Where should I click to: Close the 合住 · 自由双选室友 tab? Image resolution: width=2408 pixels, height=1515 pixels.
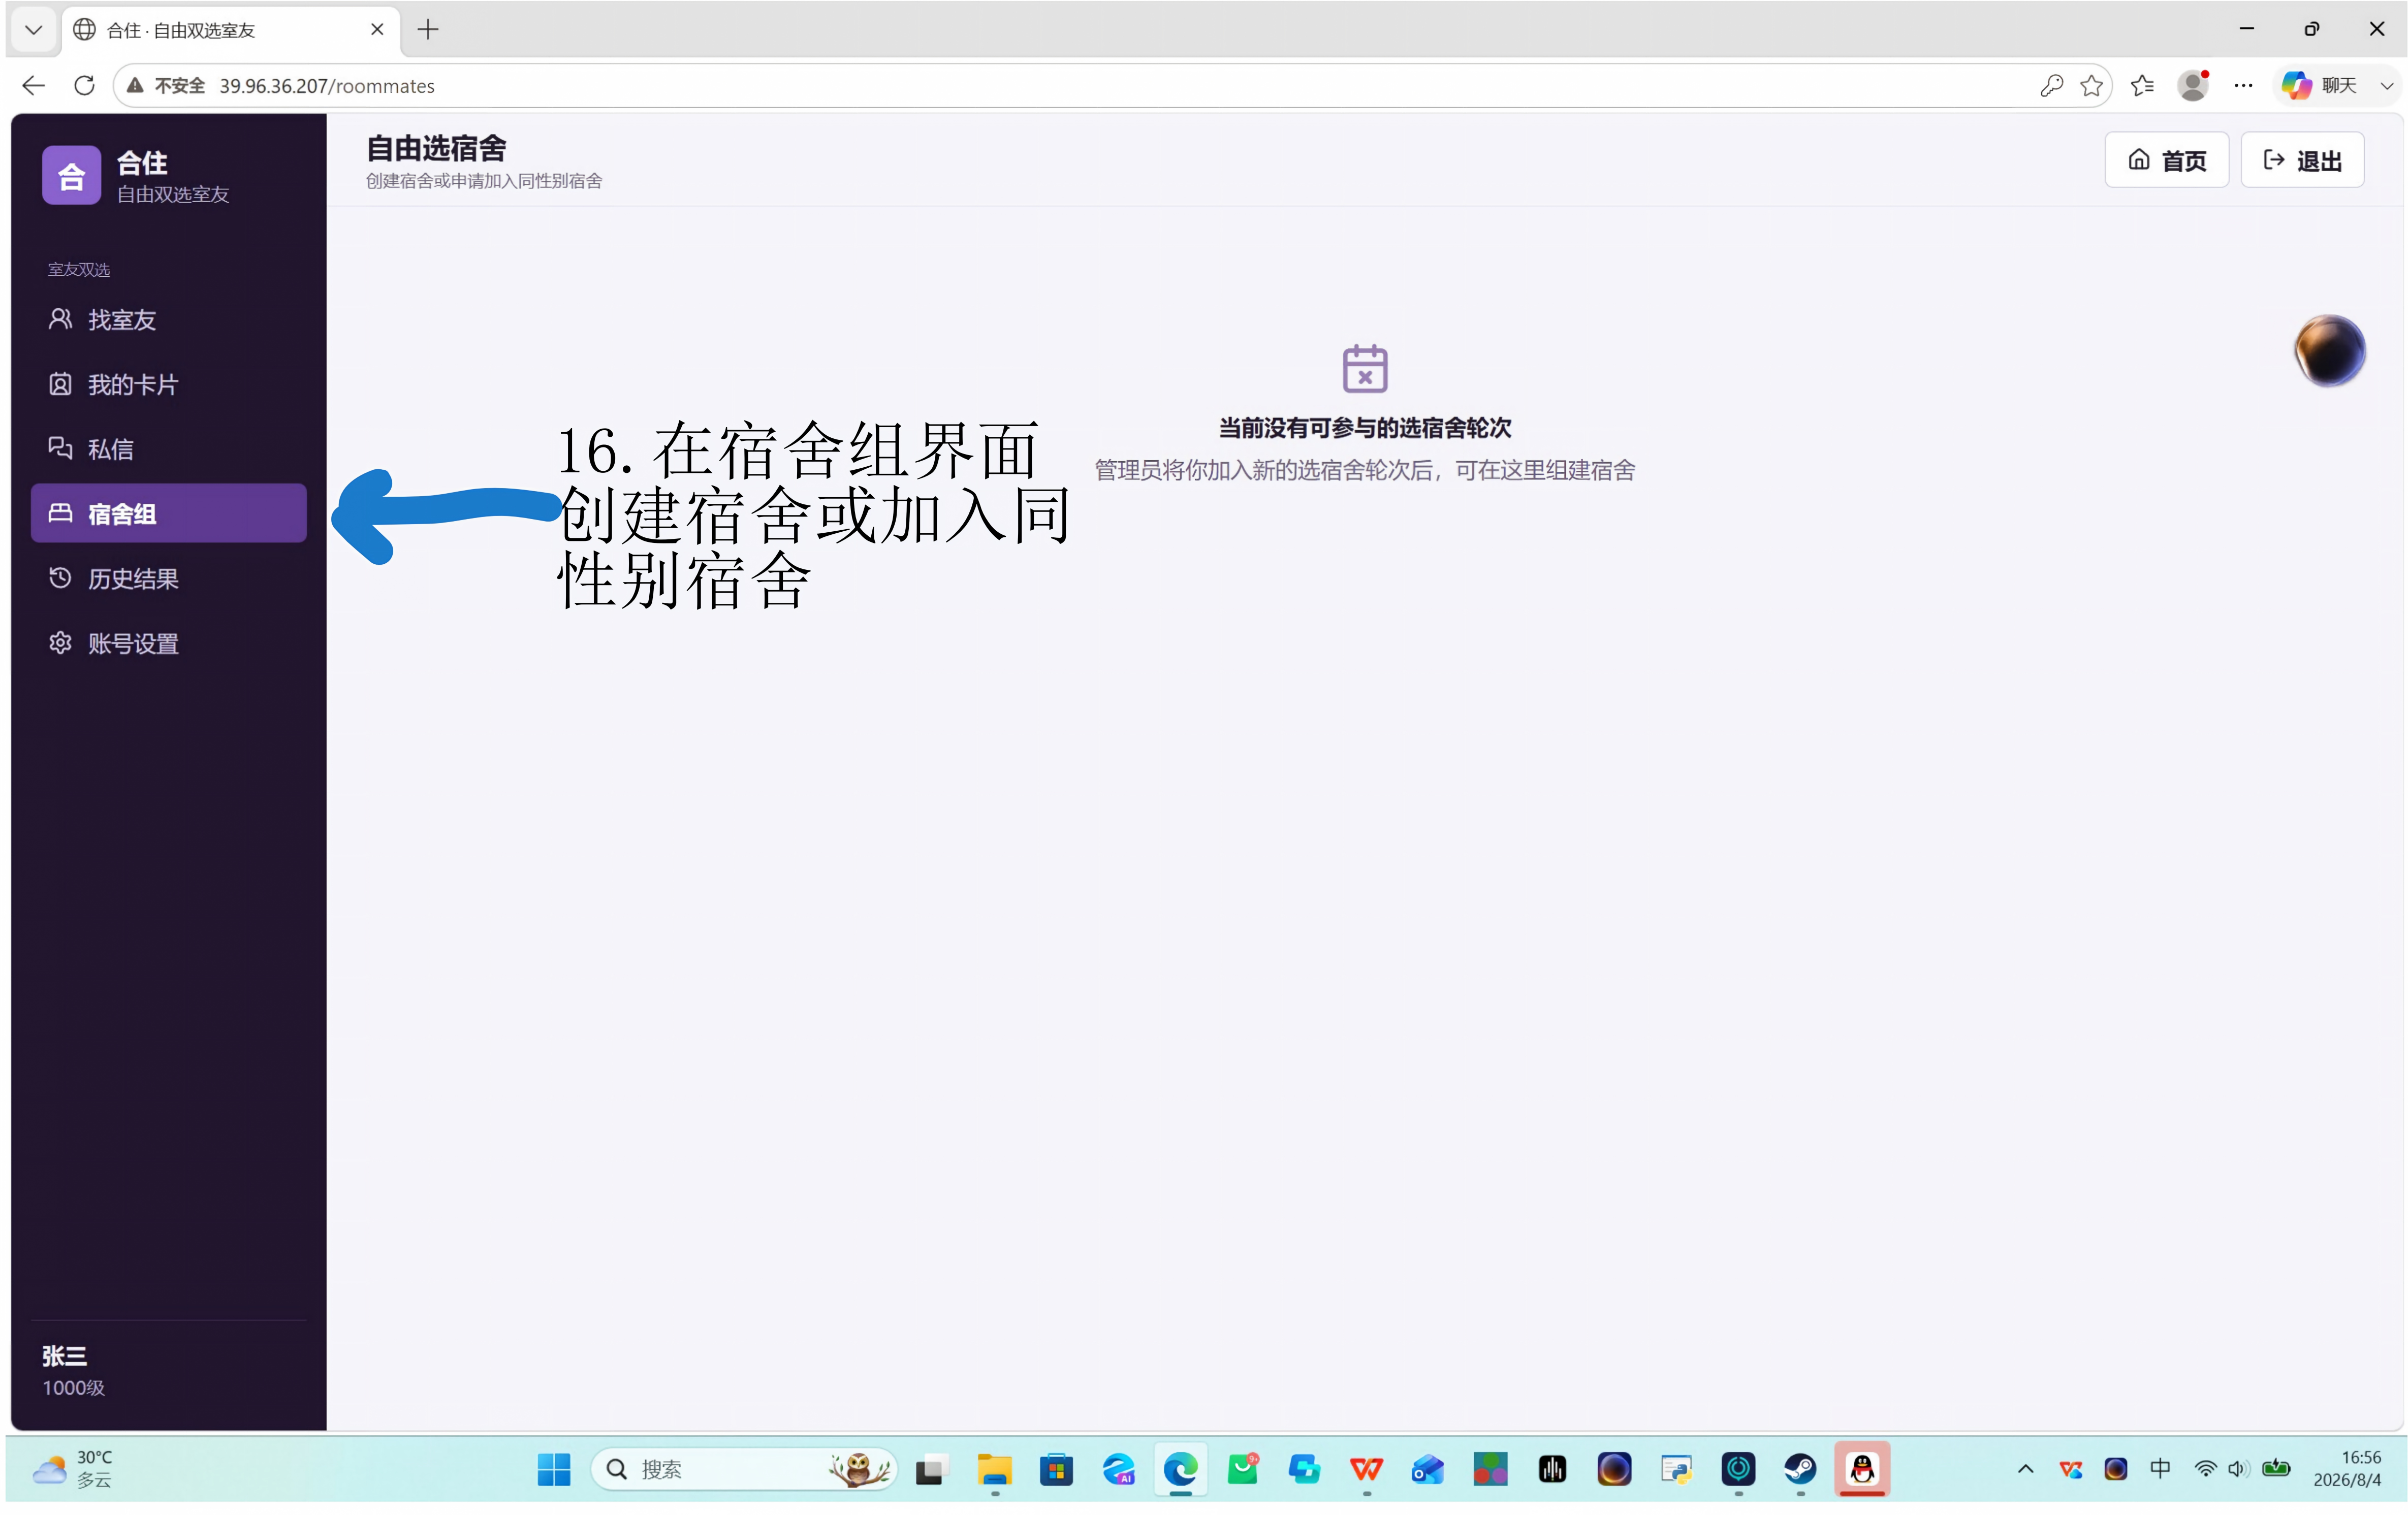377,30
